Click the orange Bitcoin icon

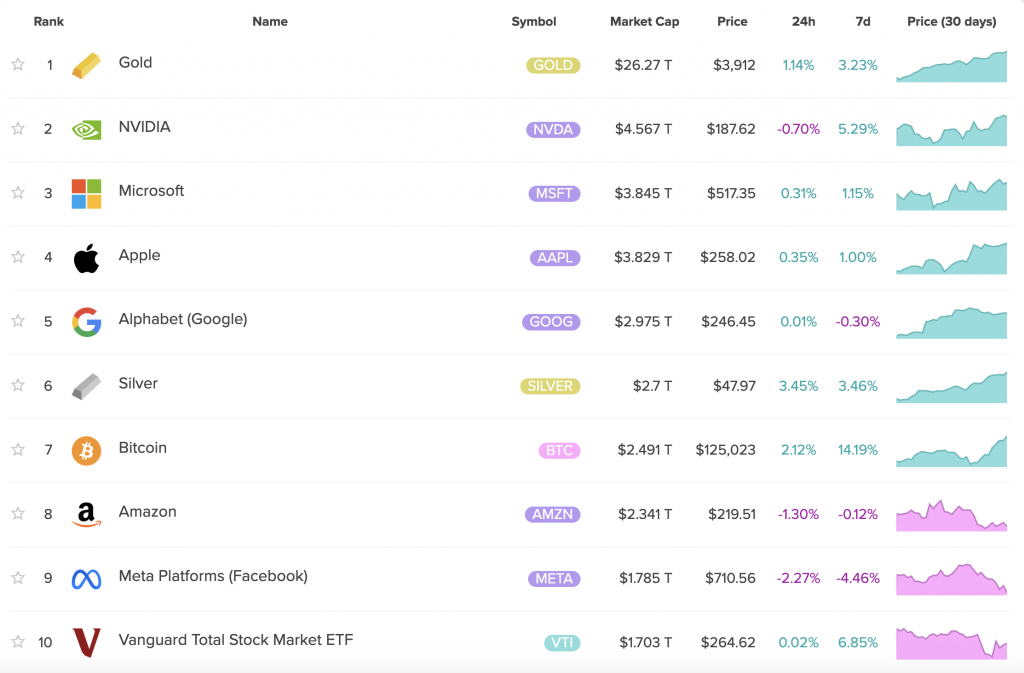coord(87,450)
